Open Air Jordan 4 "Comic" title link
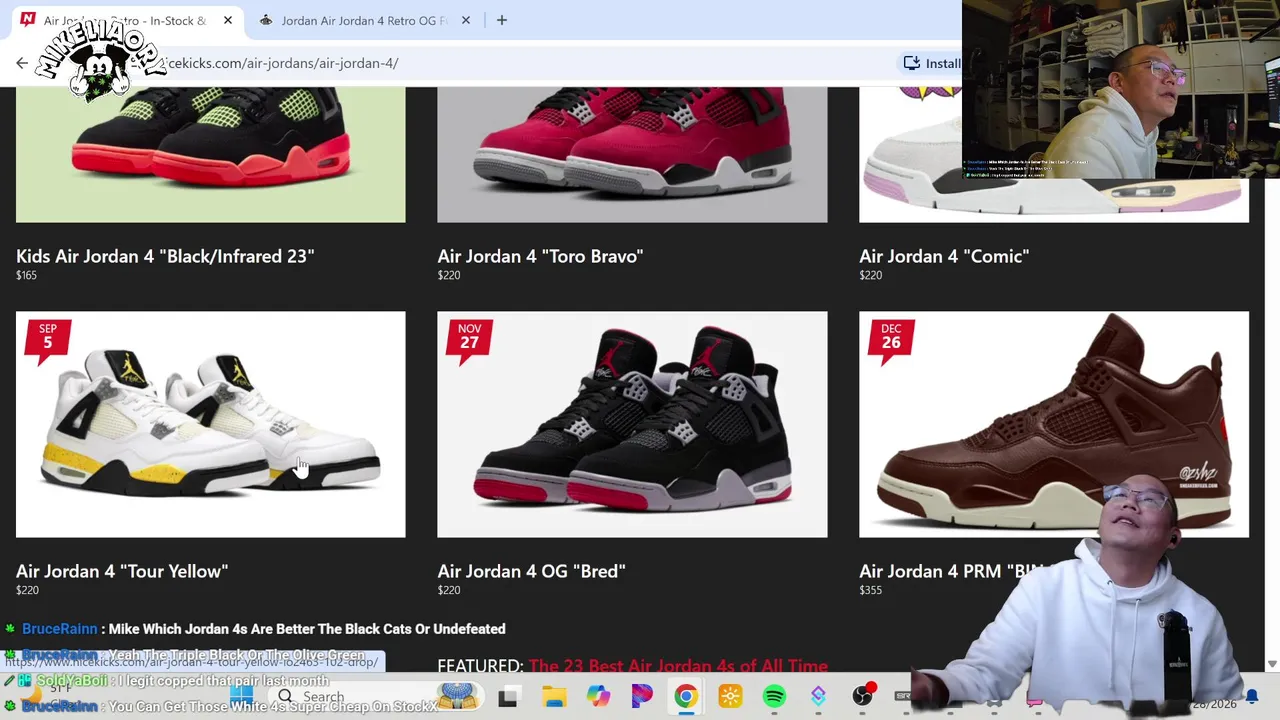Viewport: 1280px width, 720px height. point(944,256)
